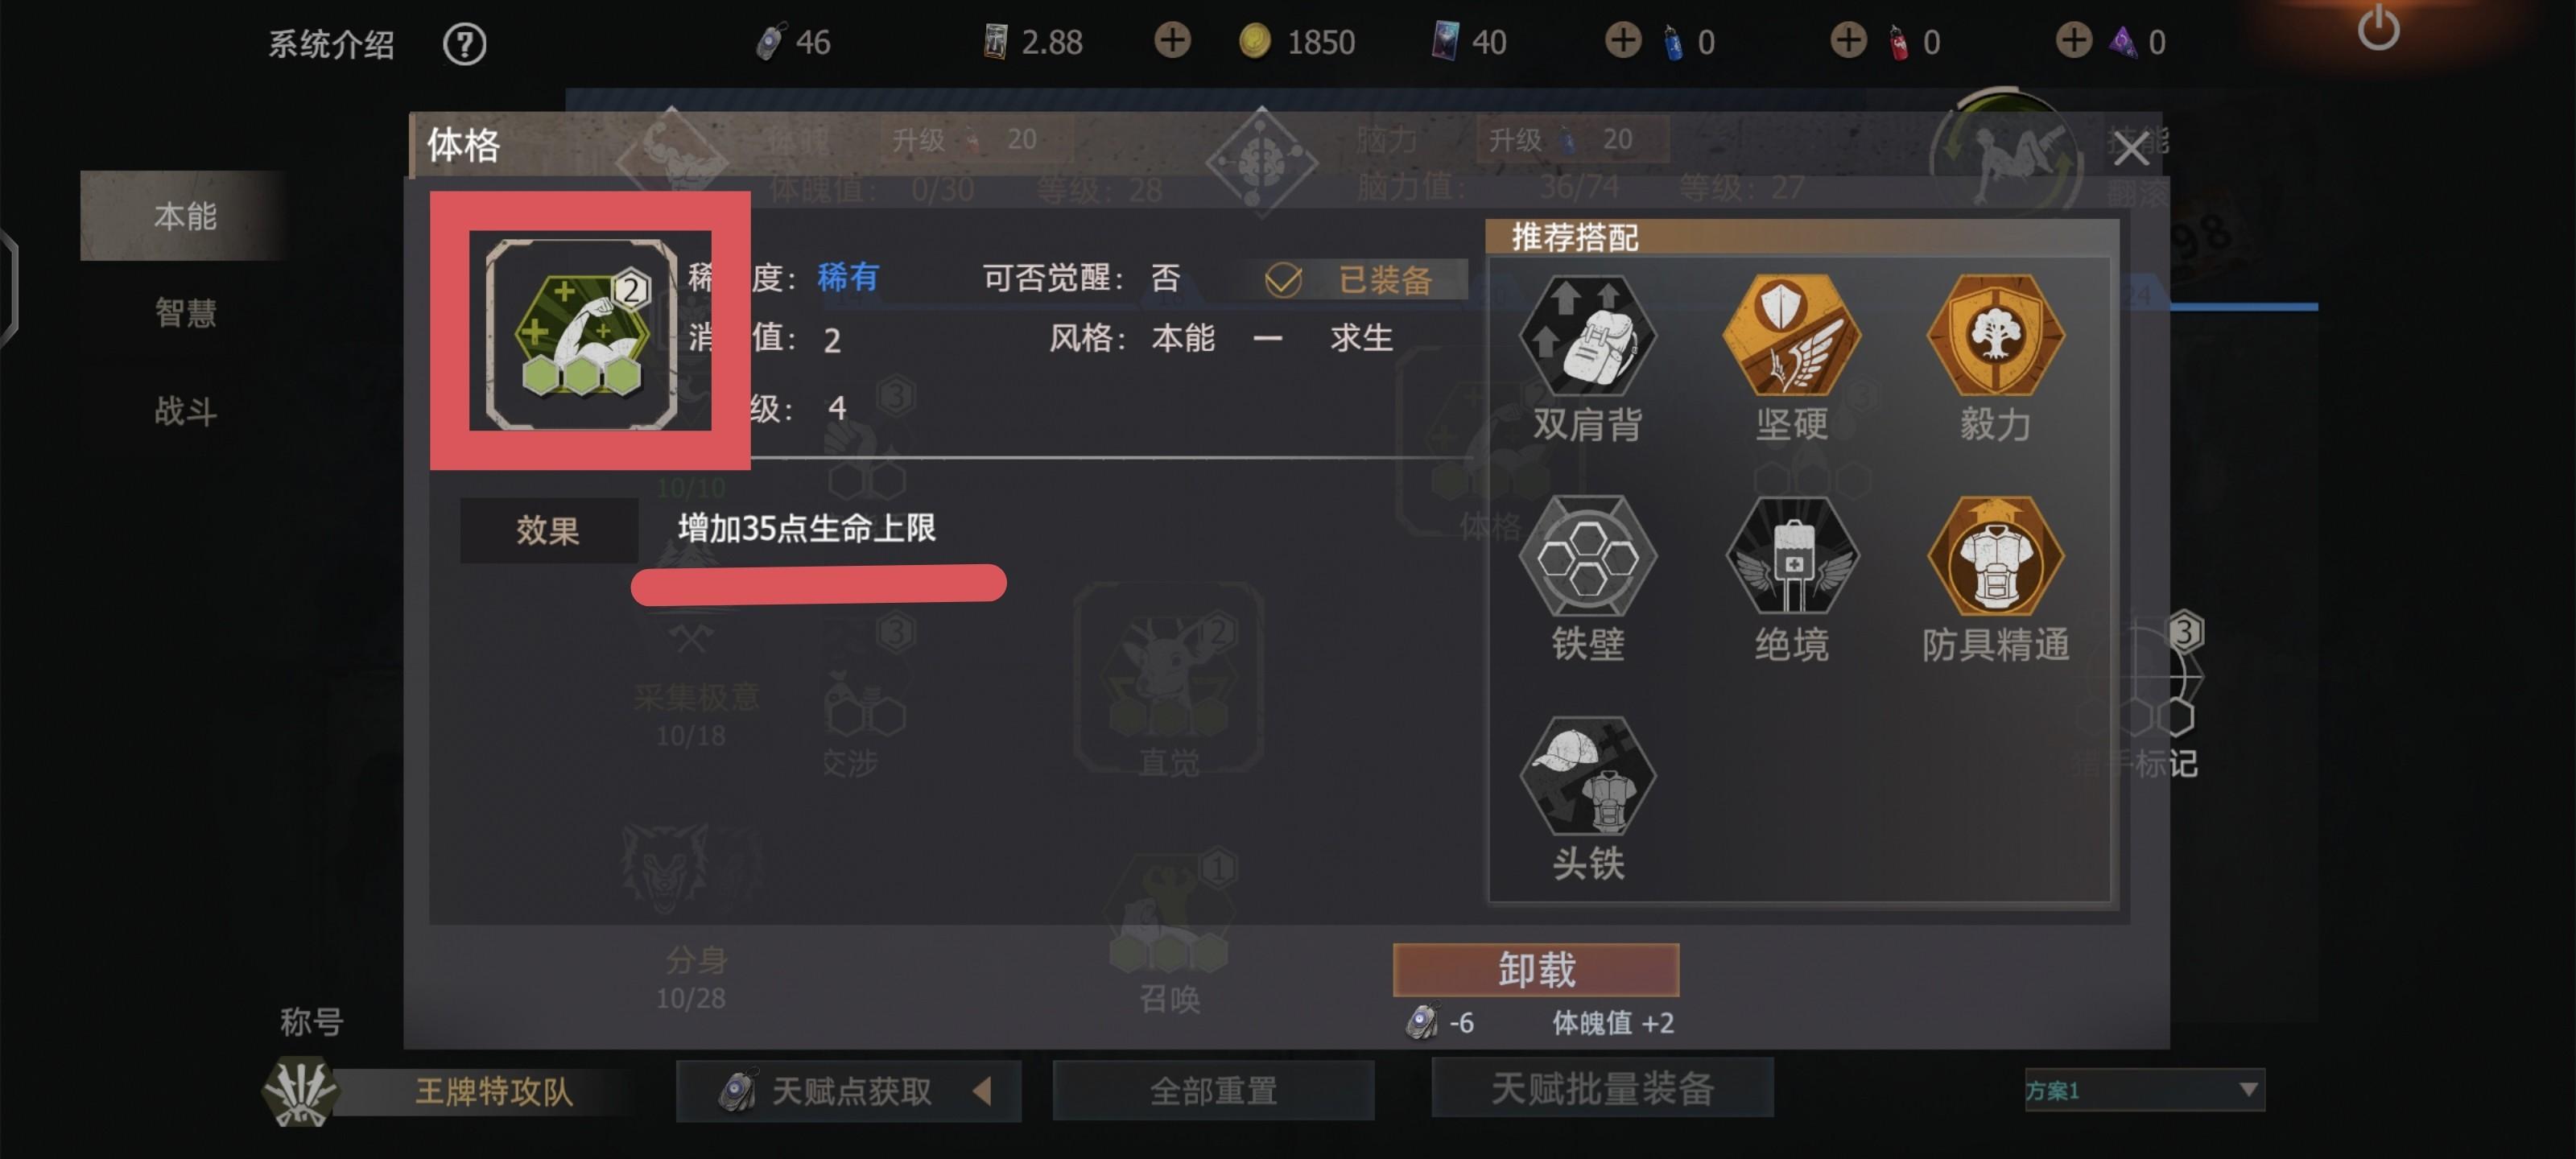Select the 毅力 tree talent icon

1995,336
